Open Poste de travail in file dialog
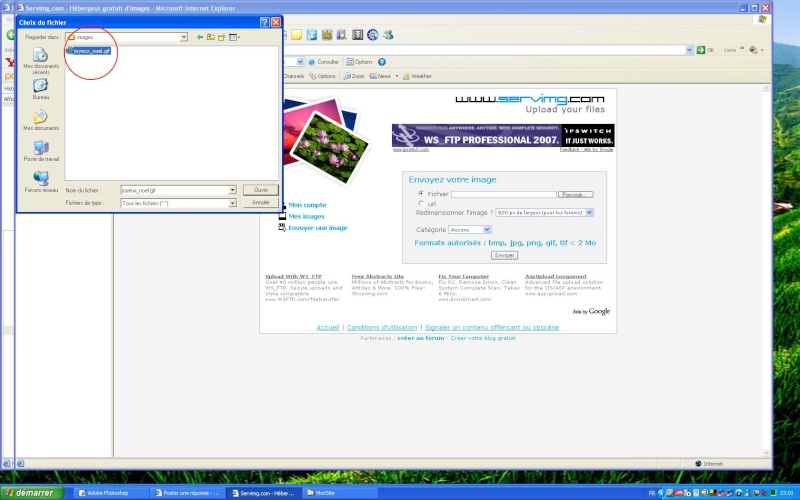Image resolution: width=800 pixels, height=500 pixels. pos(41,151)
